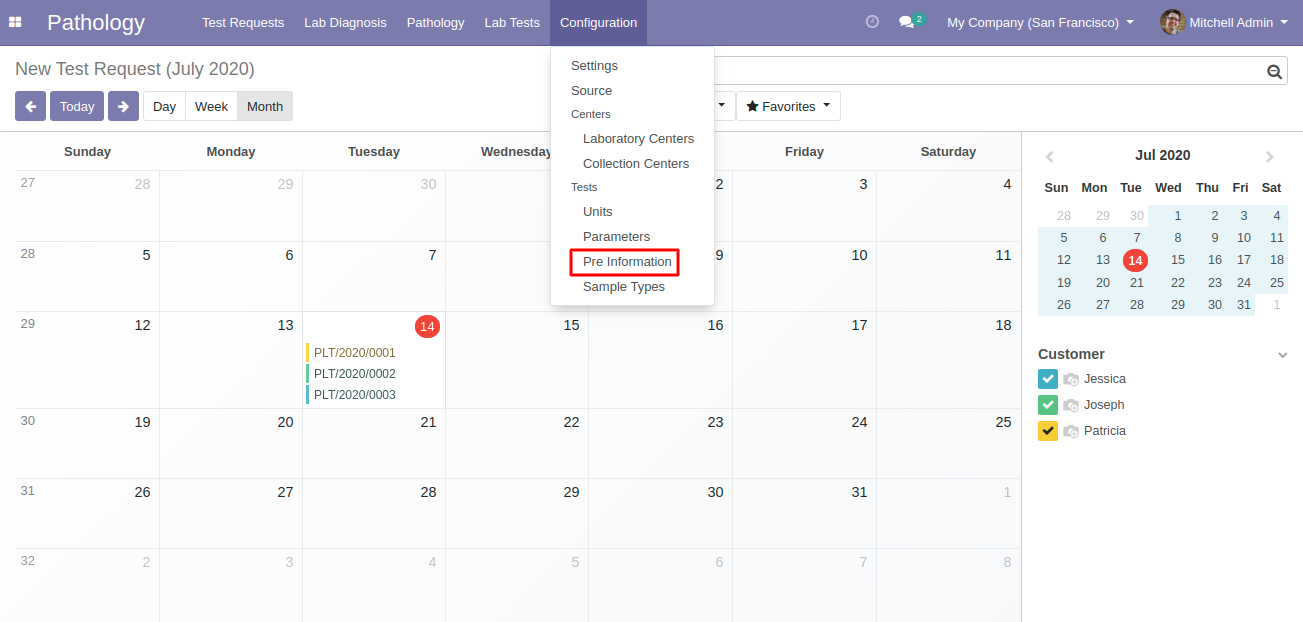Open the apps grid icon top-left
Image resolution: width=1303 pixels, height=622 pixels.
16,22
